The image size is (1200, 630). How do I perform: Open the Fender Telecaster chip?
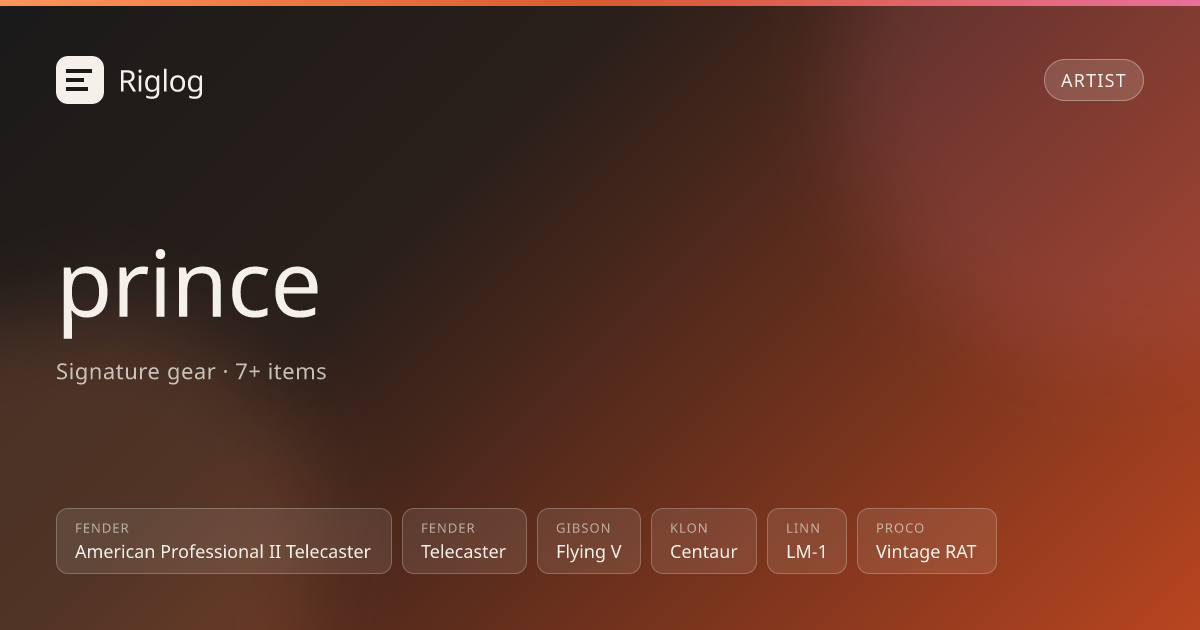[x=464, y=541]
